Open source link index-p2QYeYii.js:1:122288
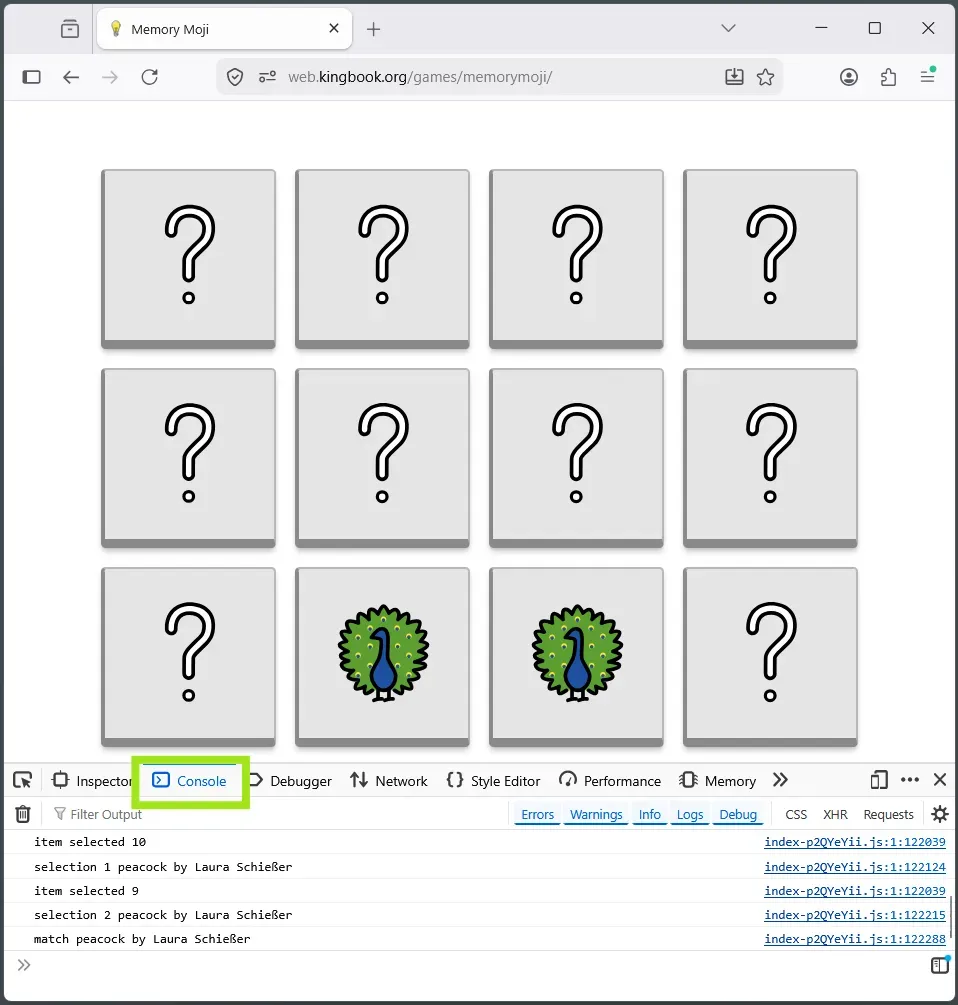Screen dimensions: 958x1005 click(x=854, y=938)
